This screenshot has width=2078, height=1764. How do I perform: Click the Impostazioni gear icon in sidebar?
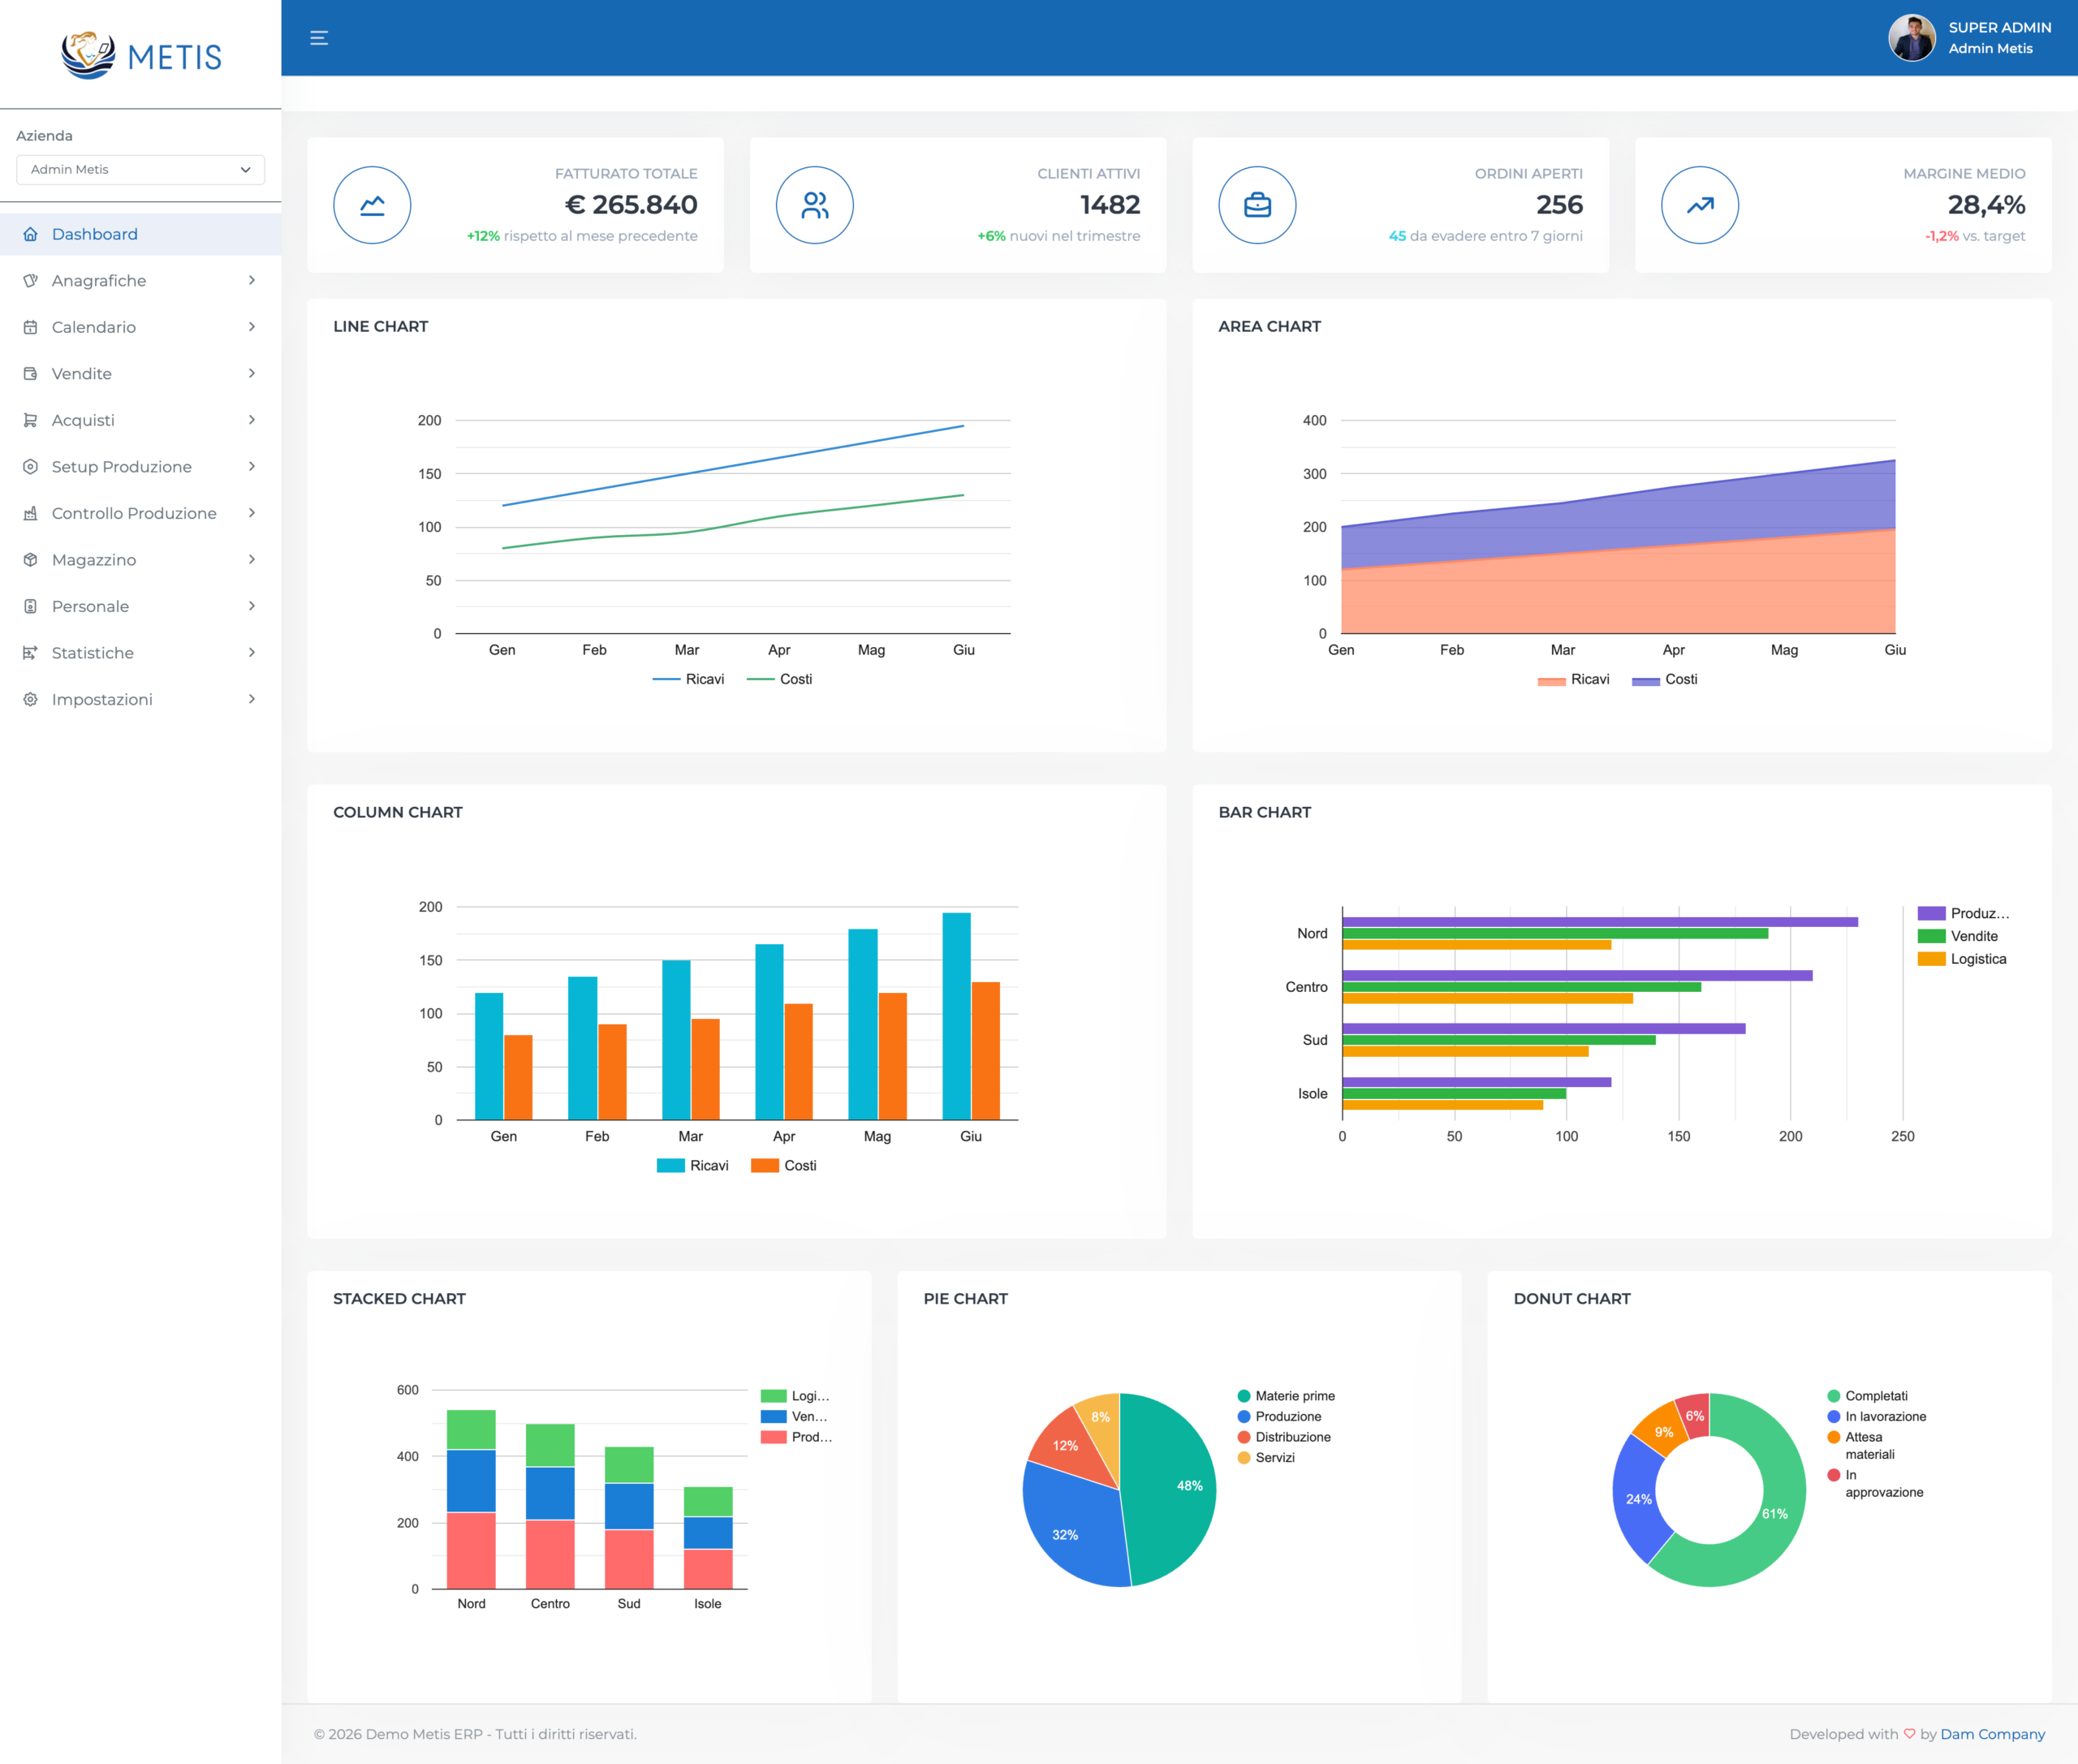(31, 699)
